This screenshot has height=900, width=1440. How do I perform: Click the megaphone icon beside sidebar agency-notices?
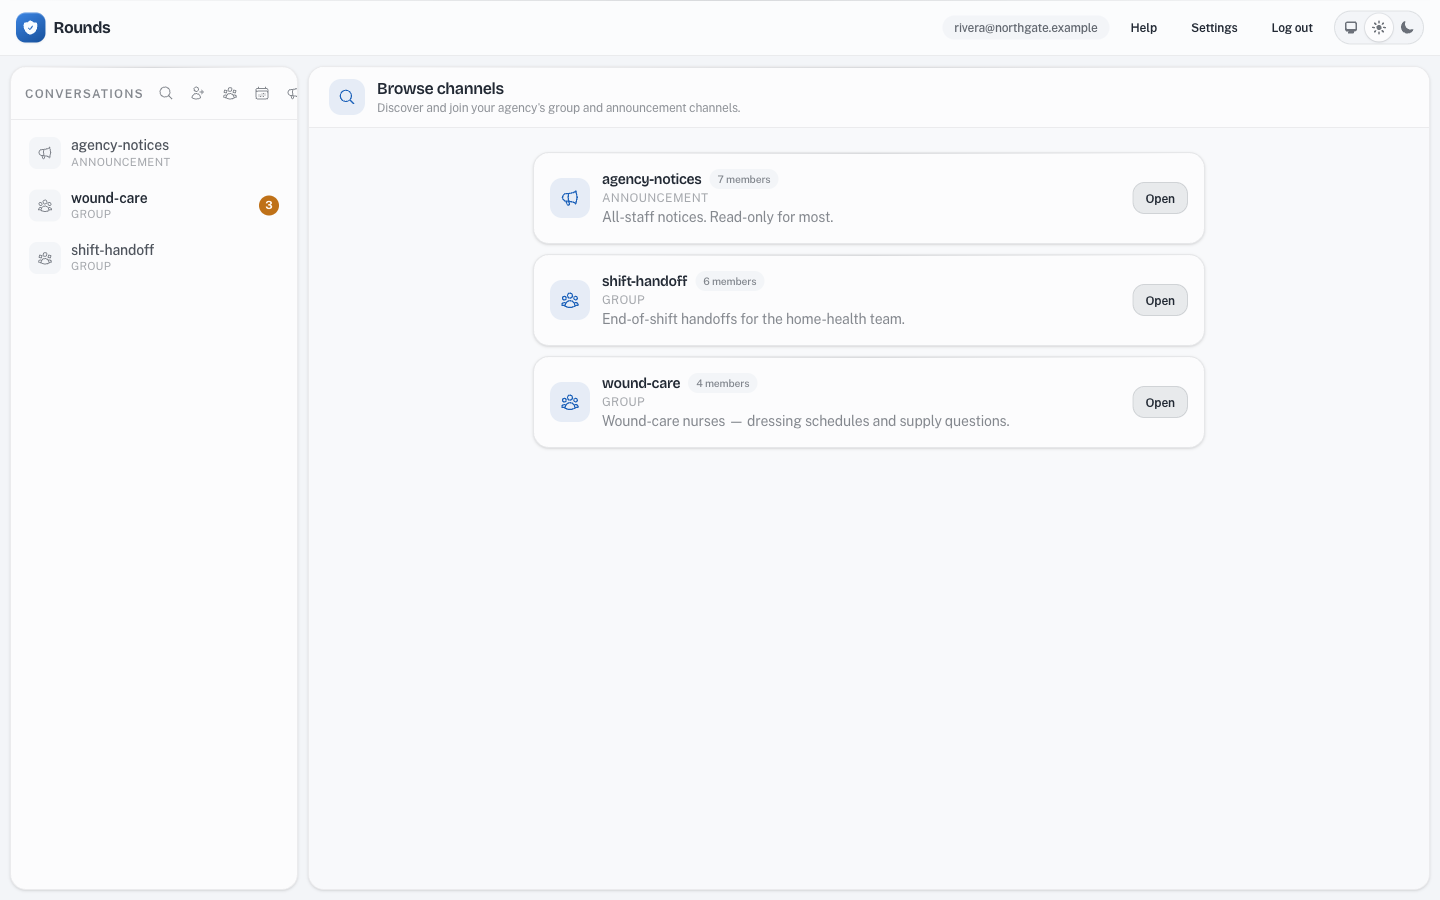pos(45,153)
